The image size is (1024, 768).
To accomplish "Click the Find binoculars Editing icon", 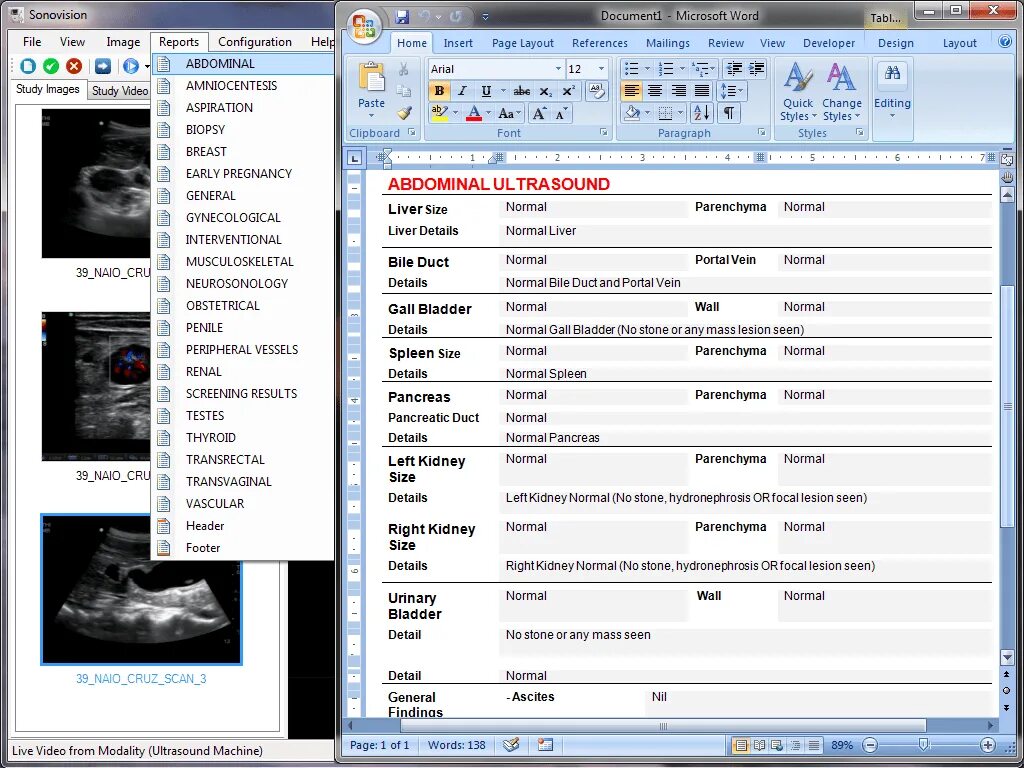I will (892, 72).
